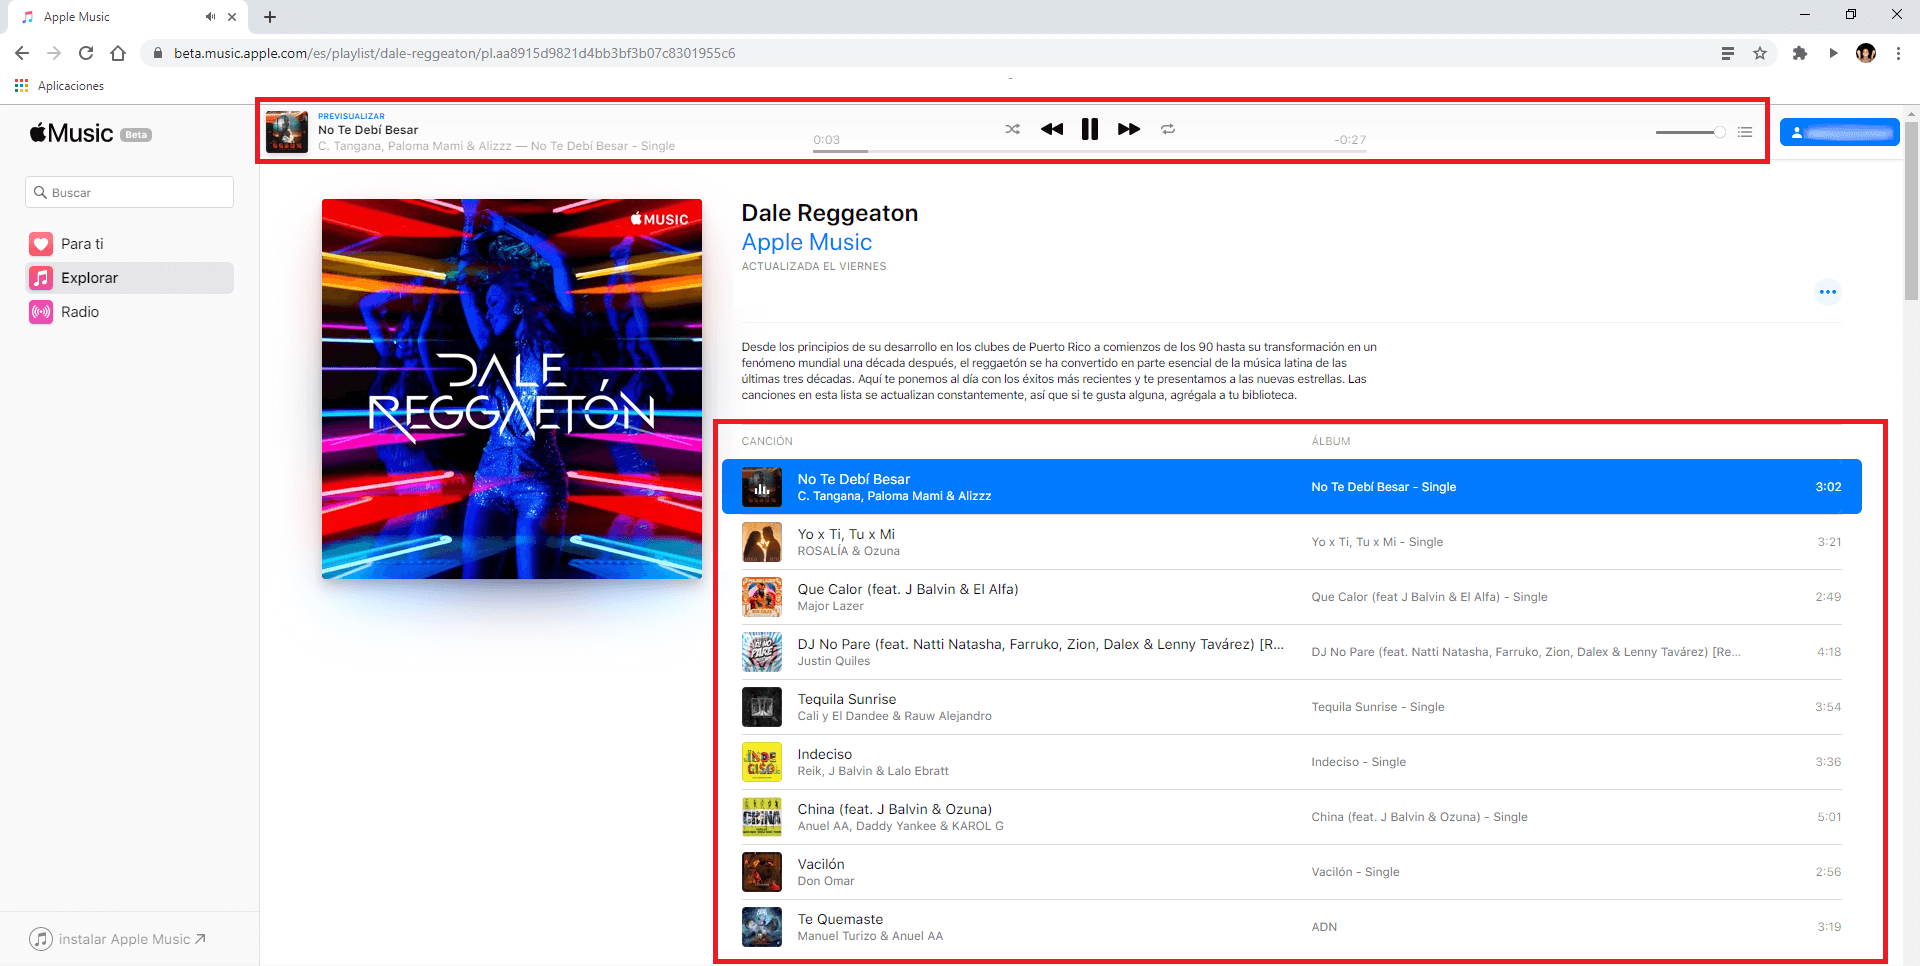Click the Explorar music note icon

(41, 278)
